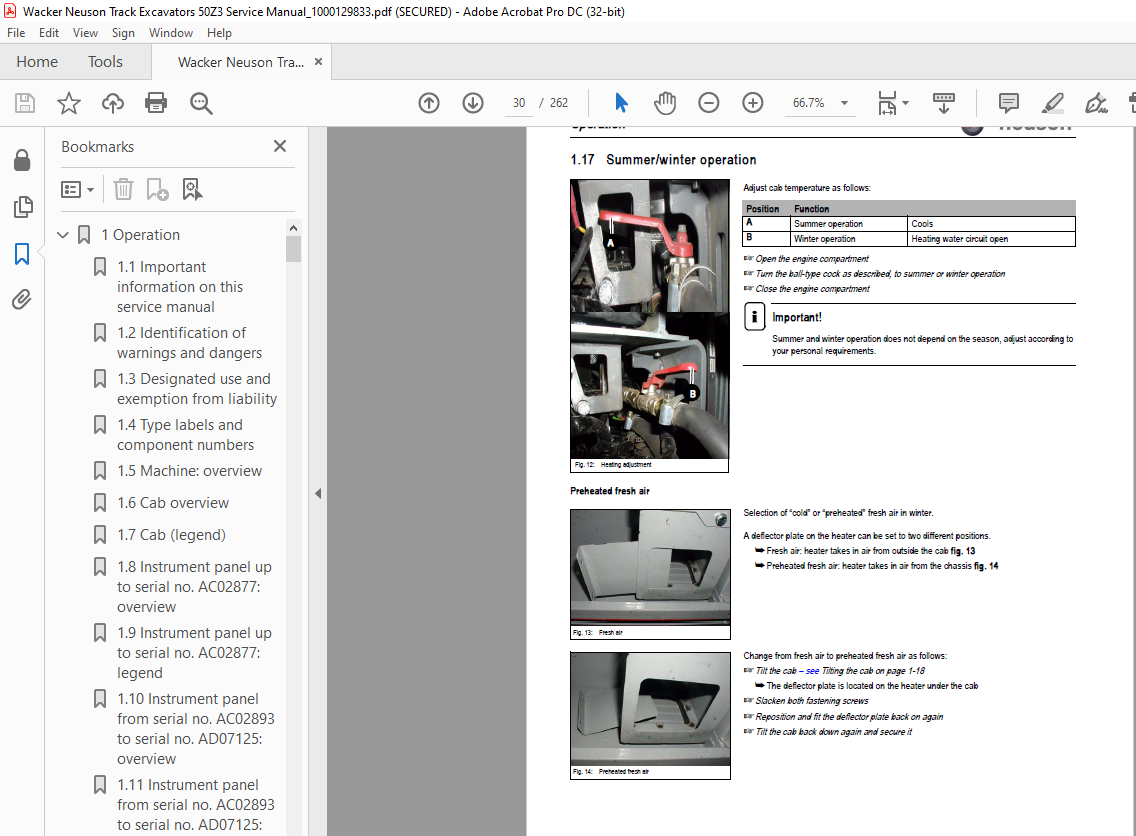Add a comment with speech bubble icon
This screenshot has height=836, width=1136.
pyautogui.click(x=1008, y=103)
